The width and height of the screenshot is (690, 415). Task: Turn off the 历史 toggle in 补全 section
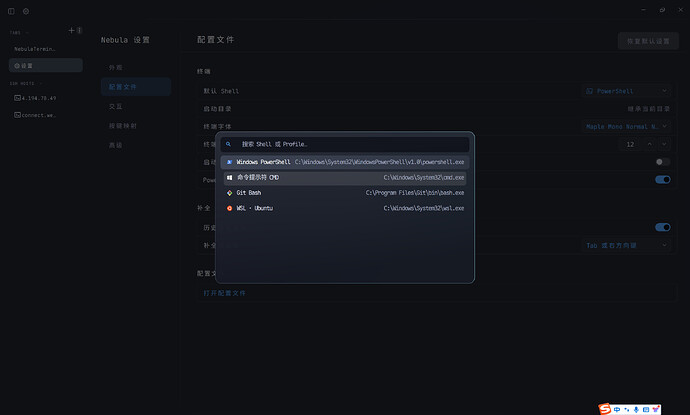click(x=663, y=227)
